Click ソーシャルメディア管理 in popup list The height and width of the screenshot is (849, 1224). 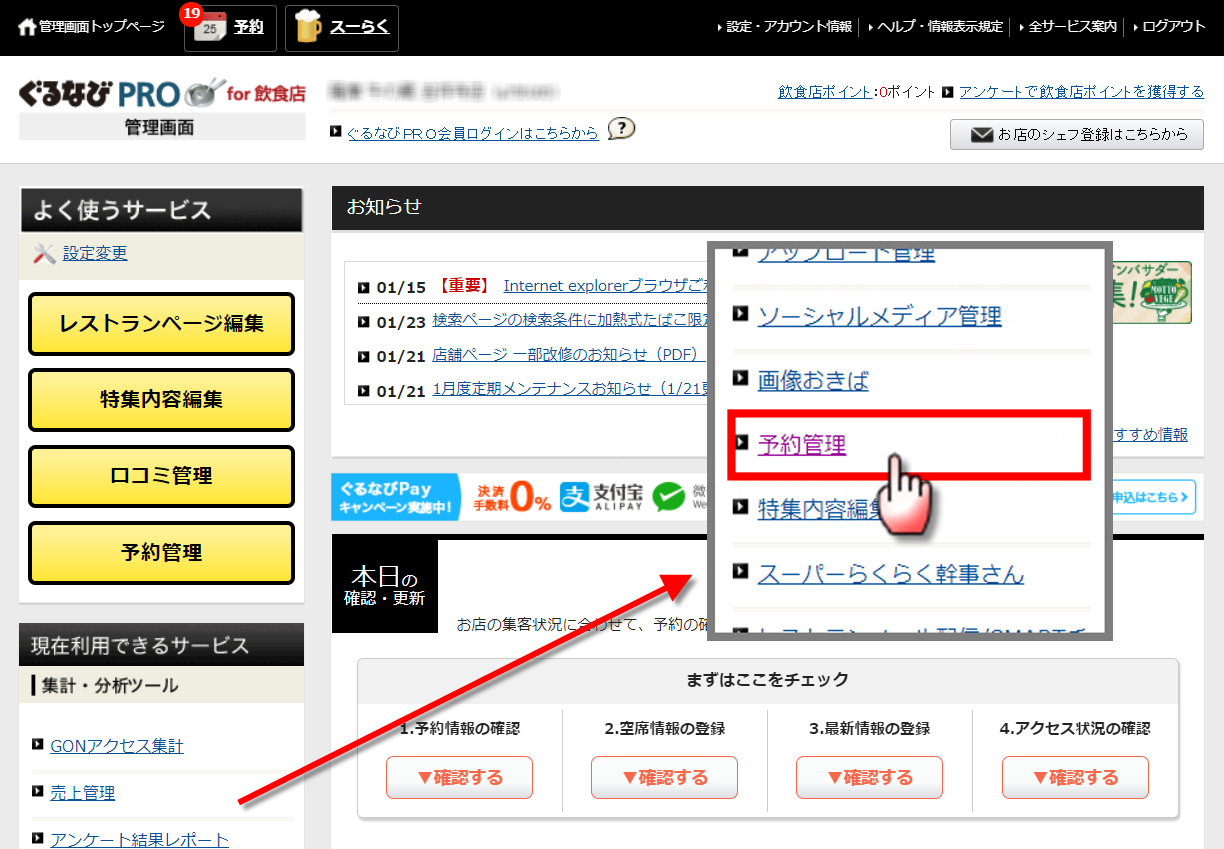[x=879, y=317]
